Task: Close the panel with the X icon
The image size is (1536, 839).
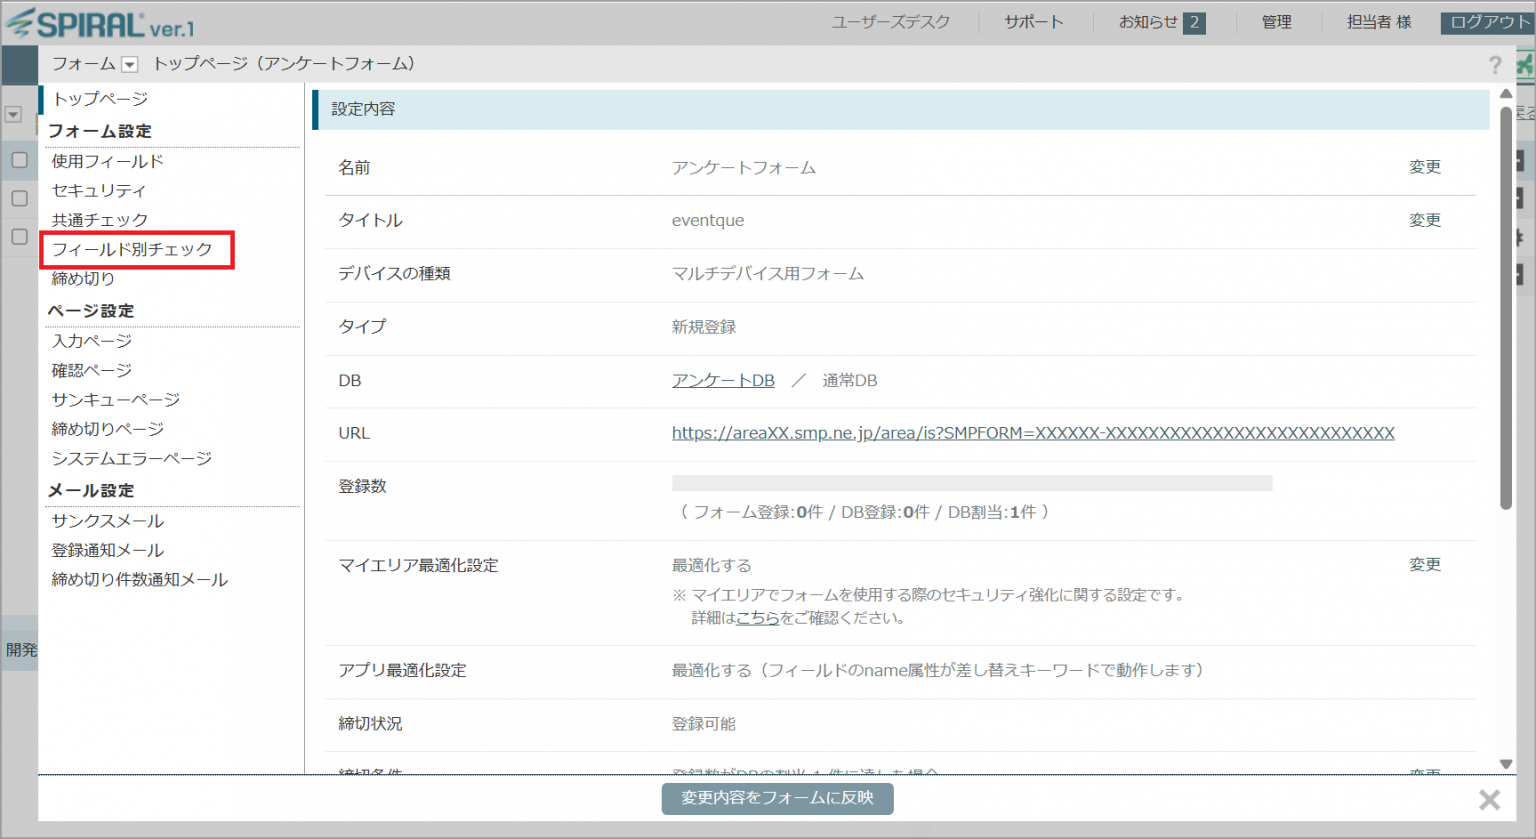Action: (1489, 799)
